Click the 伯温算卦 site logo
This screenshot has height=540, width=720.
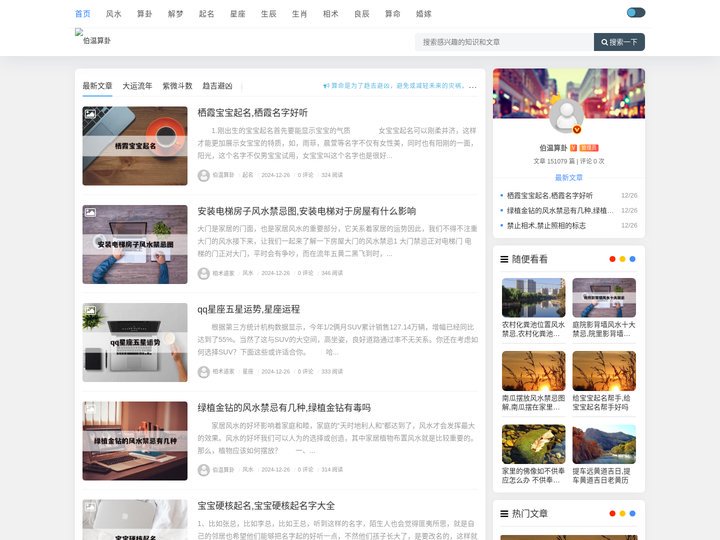click(93, 37)
